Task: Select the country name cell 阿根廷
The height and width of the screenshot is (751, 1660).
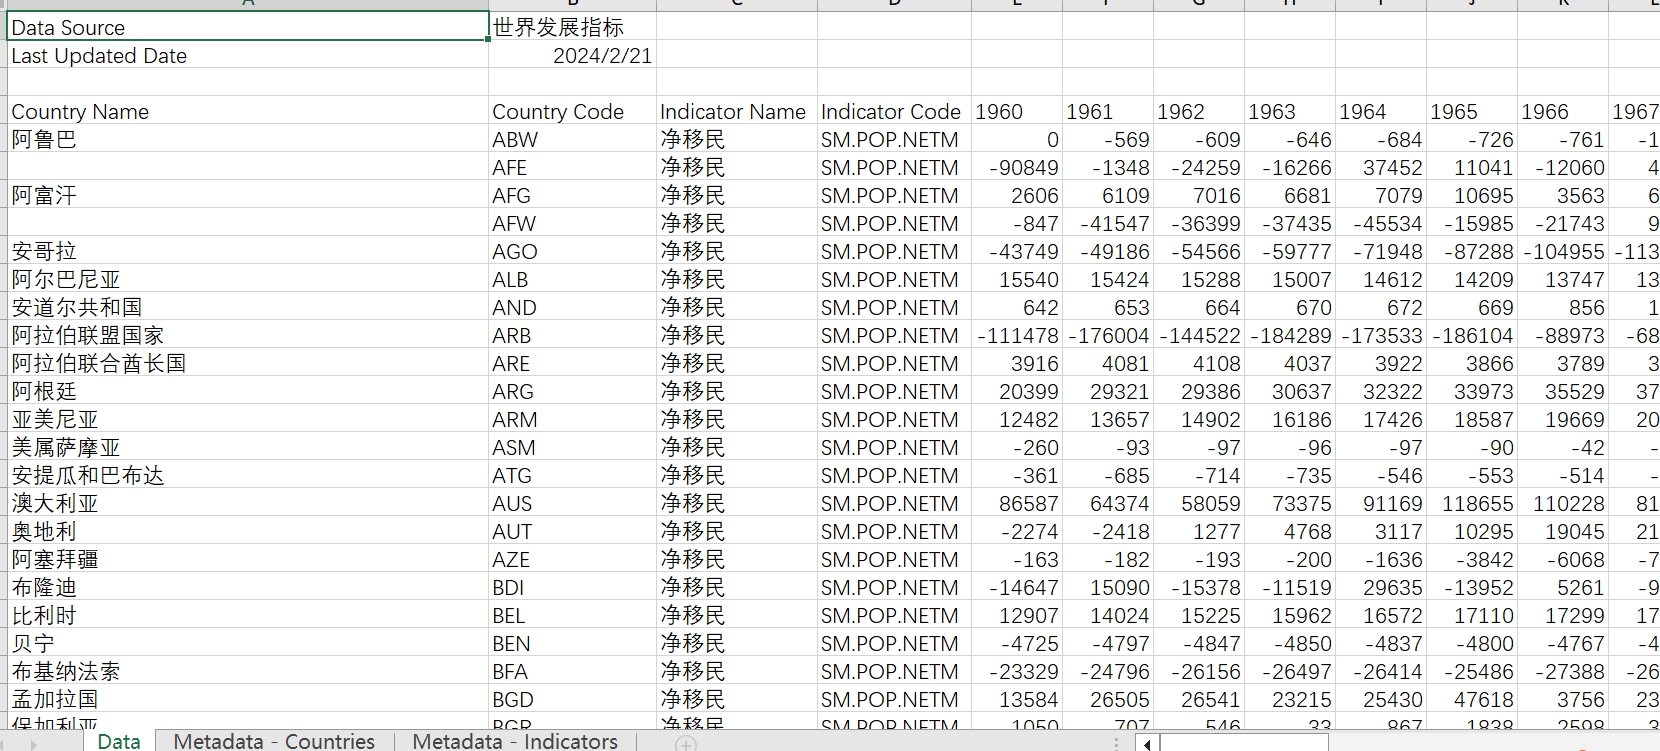Action: coord(248,391)
